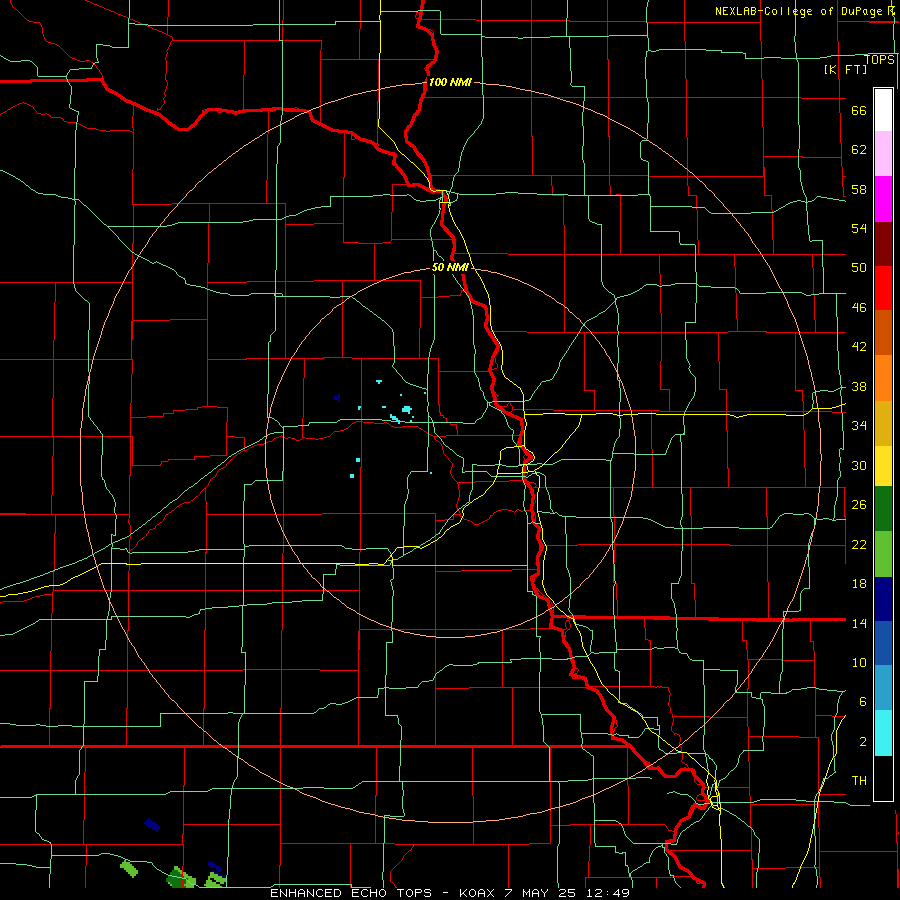
Task: Click the '[K FT]' units label
Action: [845, 69]
